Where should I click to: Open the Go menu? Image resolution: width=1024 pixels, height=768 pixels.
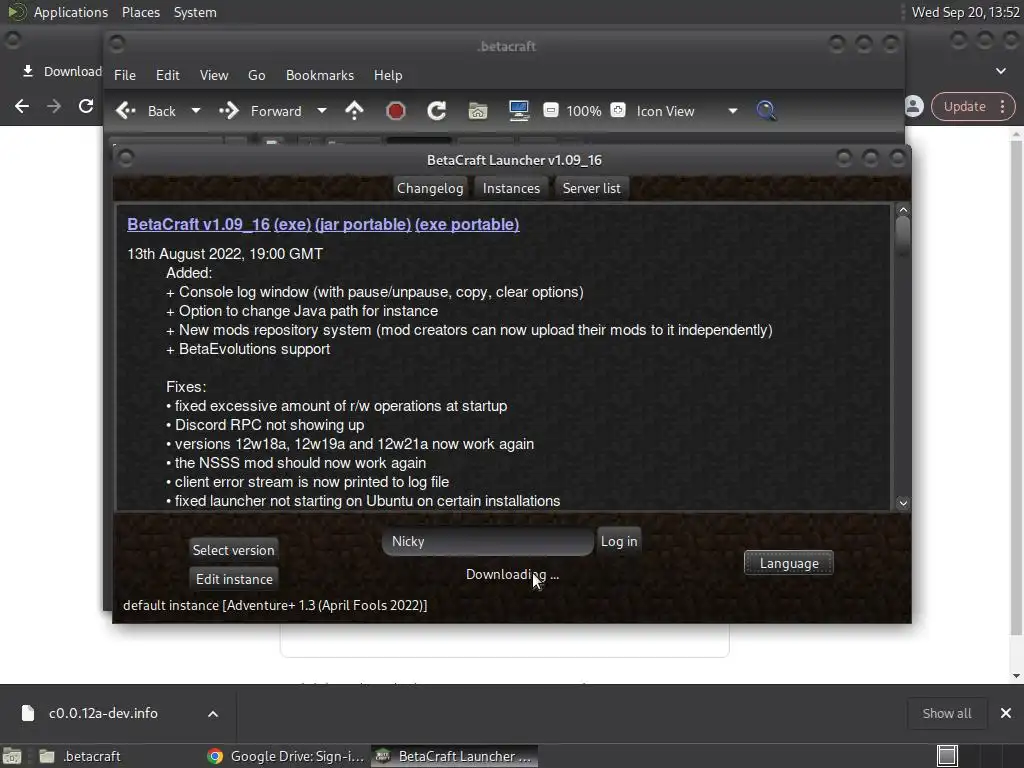(257, 75)
